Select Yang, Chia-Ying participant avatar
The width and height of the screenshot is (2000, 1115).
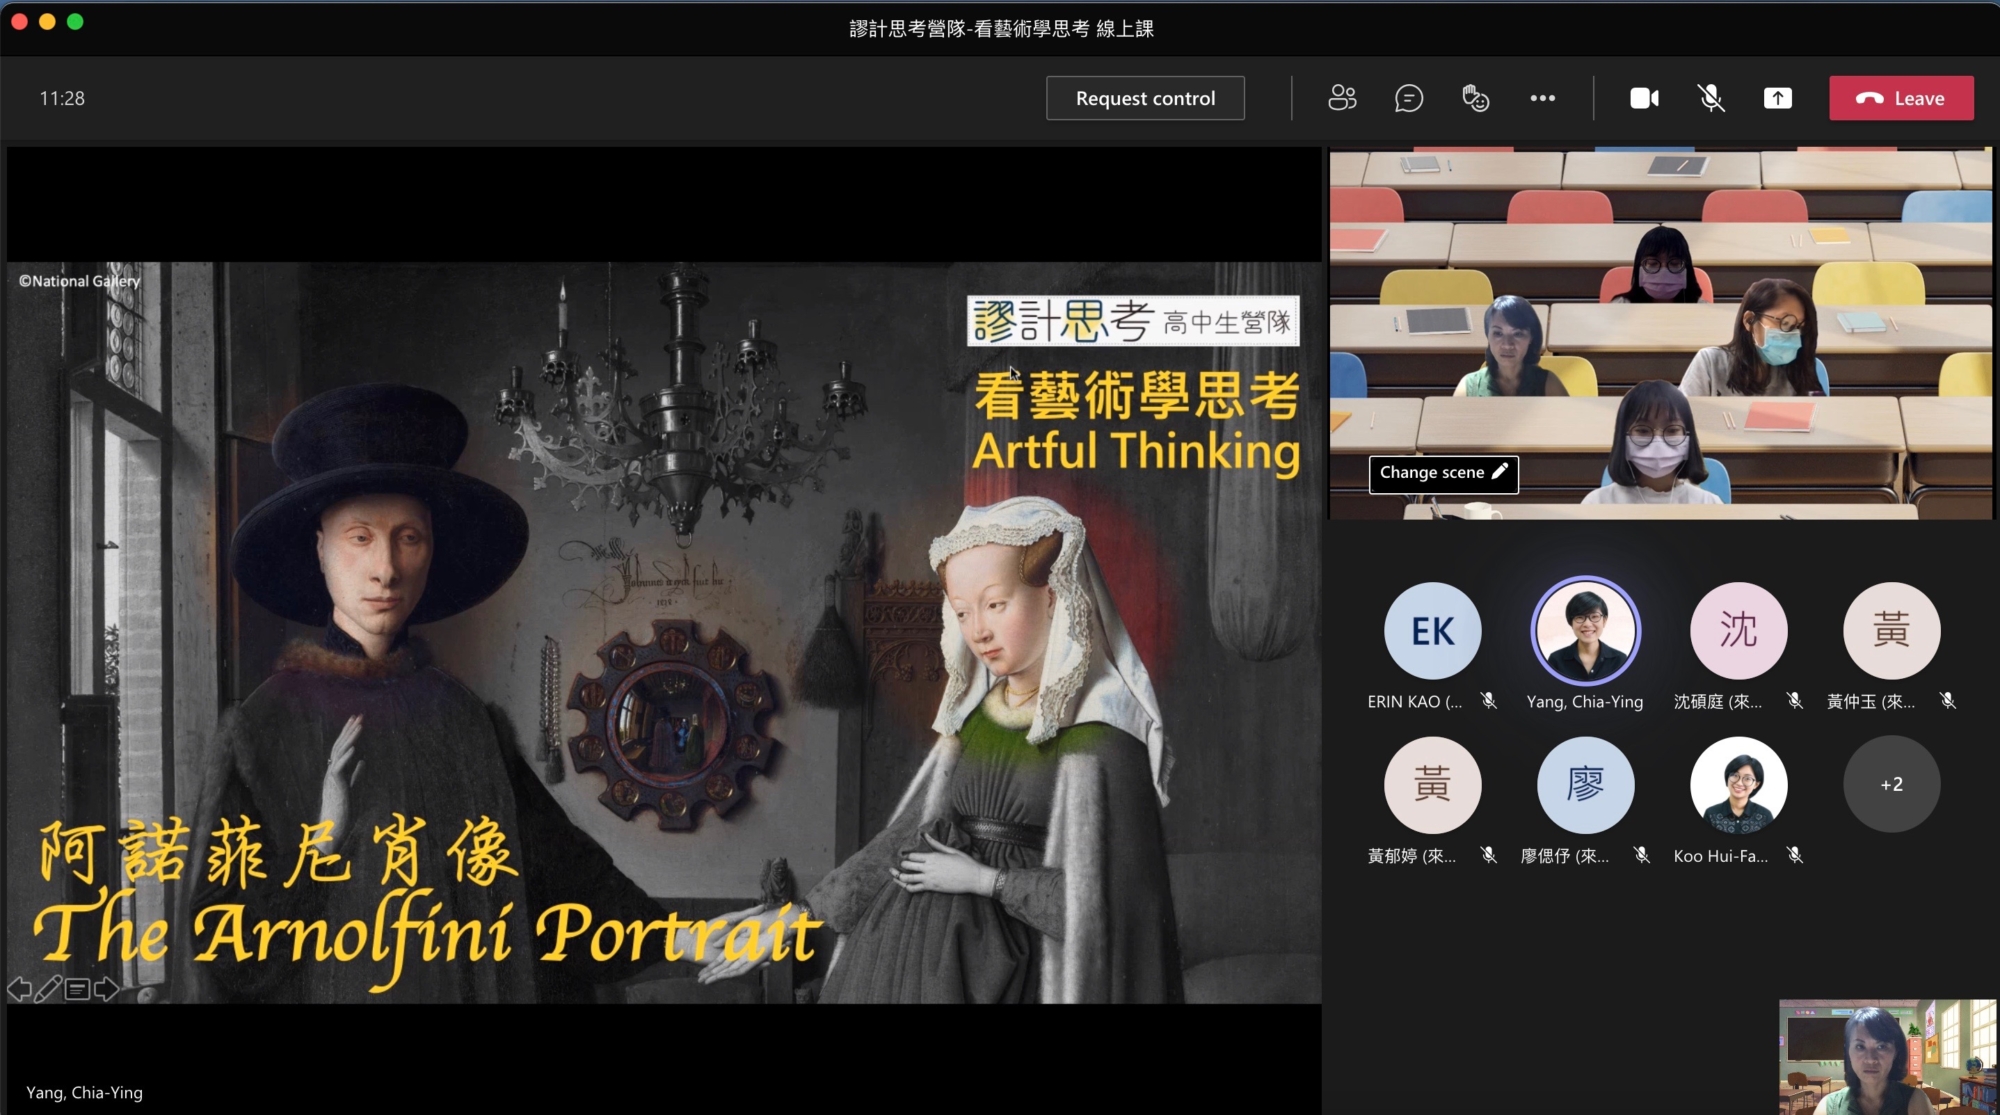(1585, 631)
